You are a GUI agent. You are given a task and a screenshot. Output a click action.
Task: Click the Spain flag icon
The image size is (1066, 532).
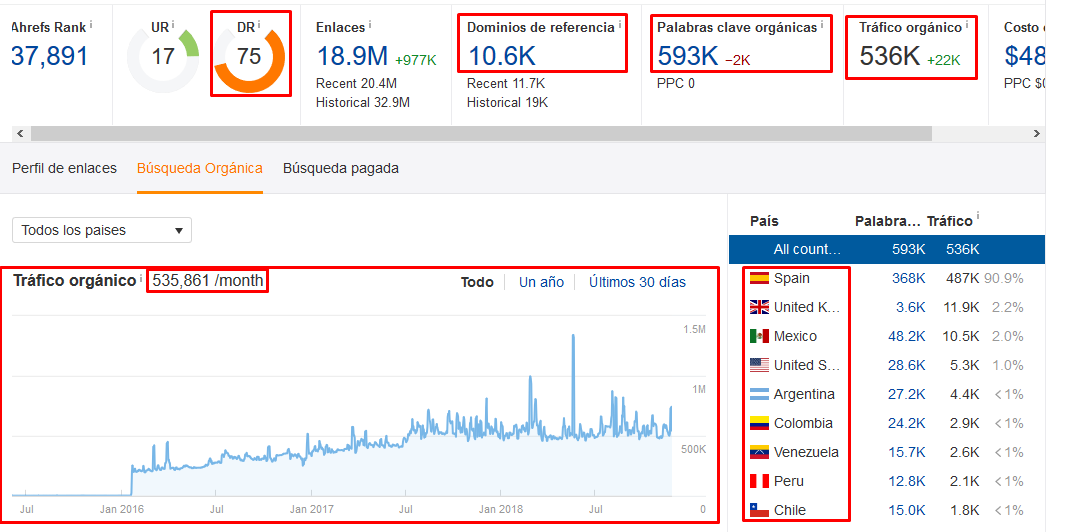coord(759,278)
